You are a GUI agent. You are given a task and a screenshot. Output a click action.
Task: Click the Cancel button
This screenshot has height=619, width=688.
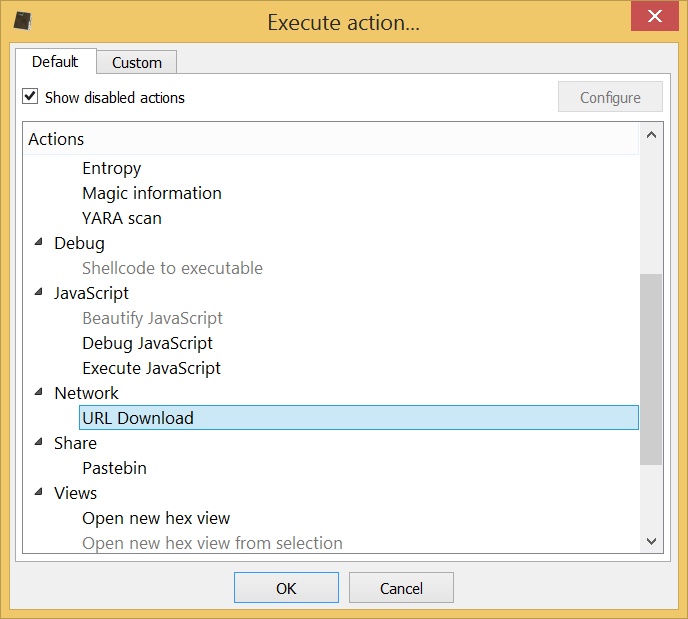pos(401,588)
